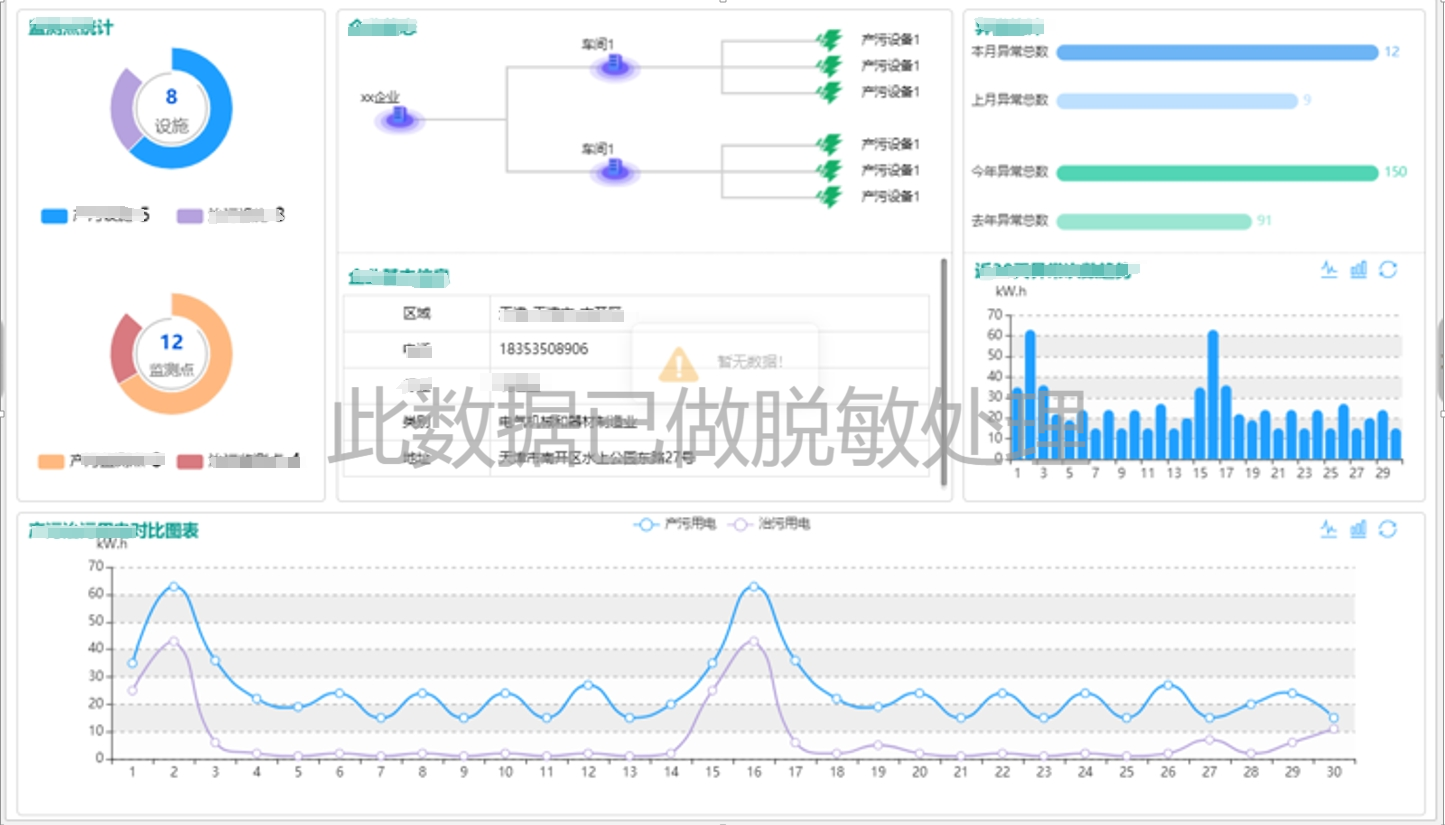The width and height of the screenshot is (1445, 825).
Task: Click the xx企业 label
Action: pyautogui.click(x=380, y=98)
